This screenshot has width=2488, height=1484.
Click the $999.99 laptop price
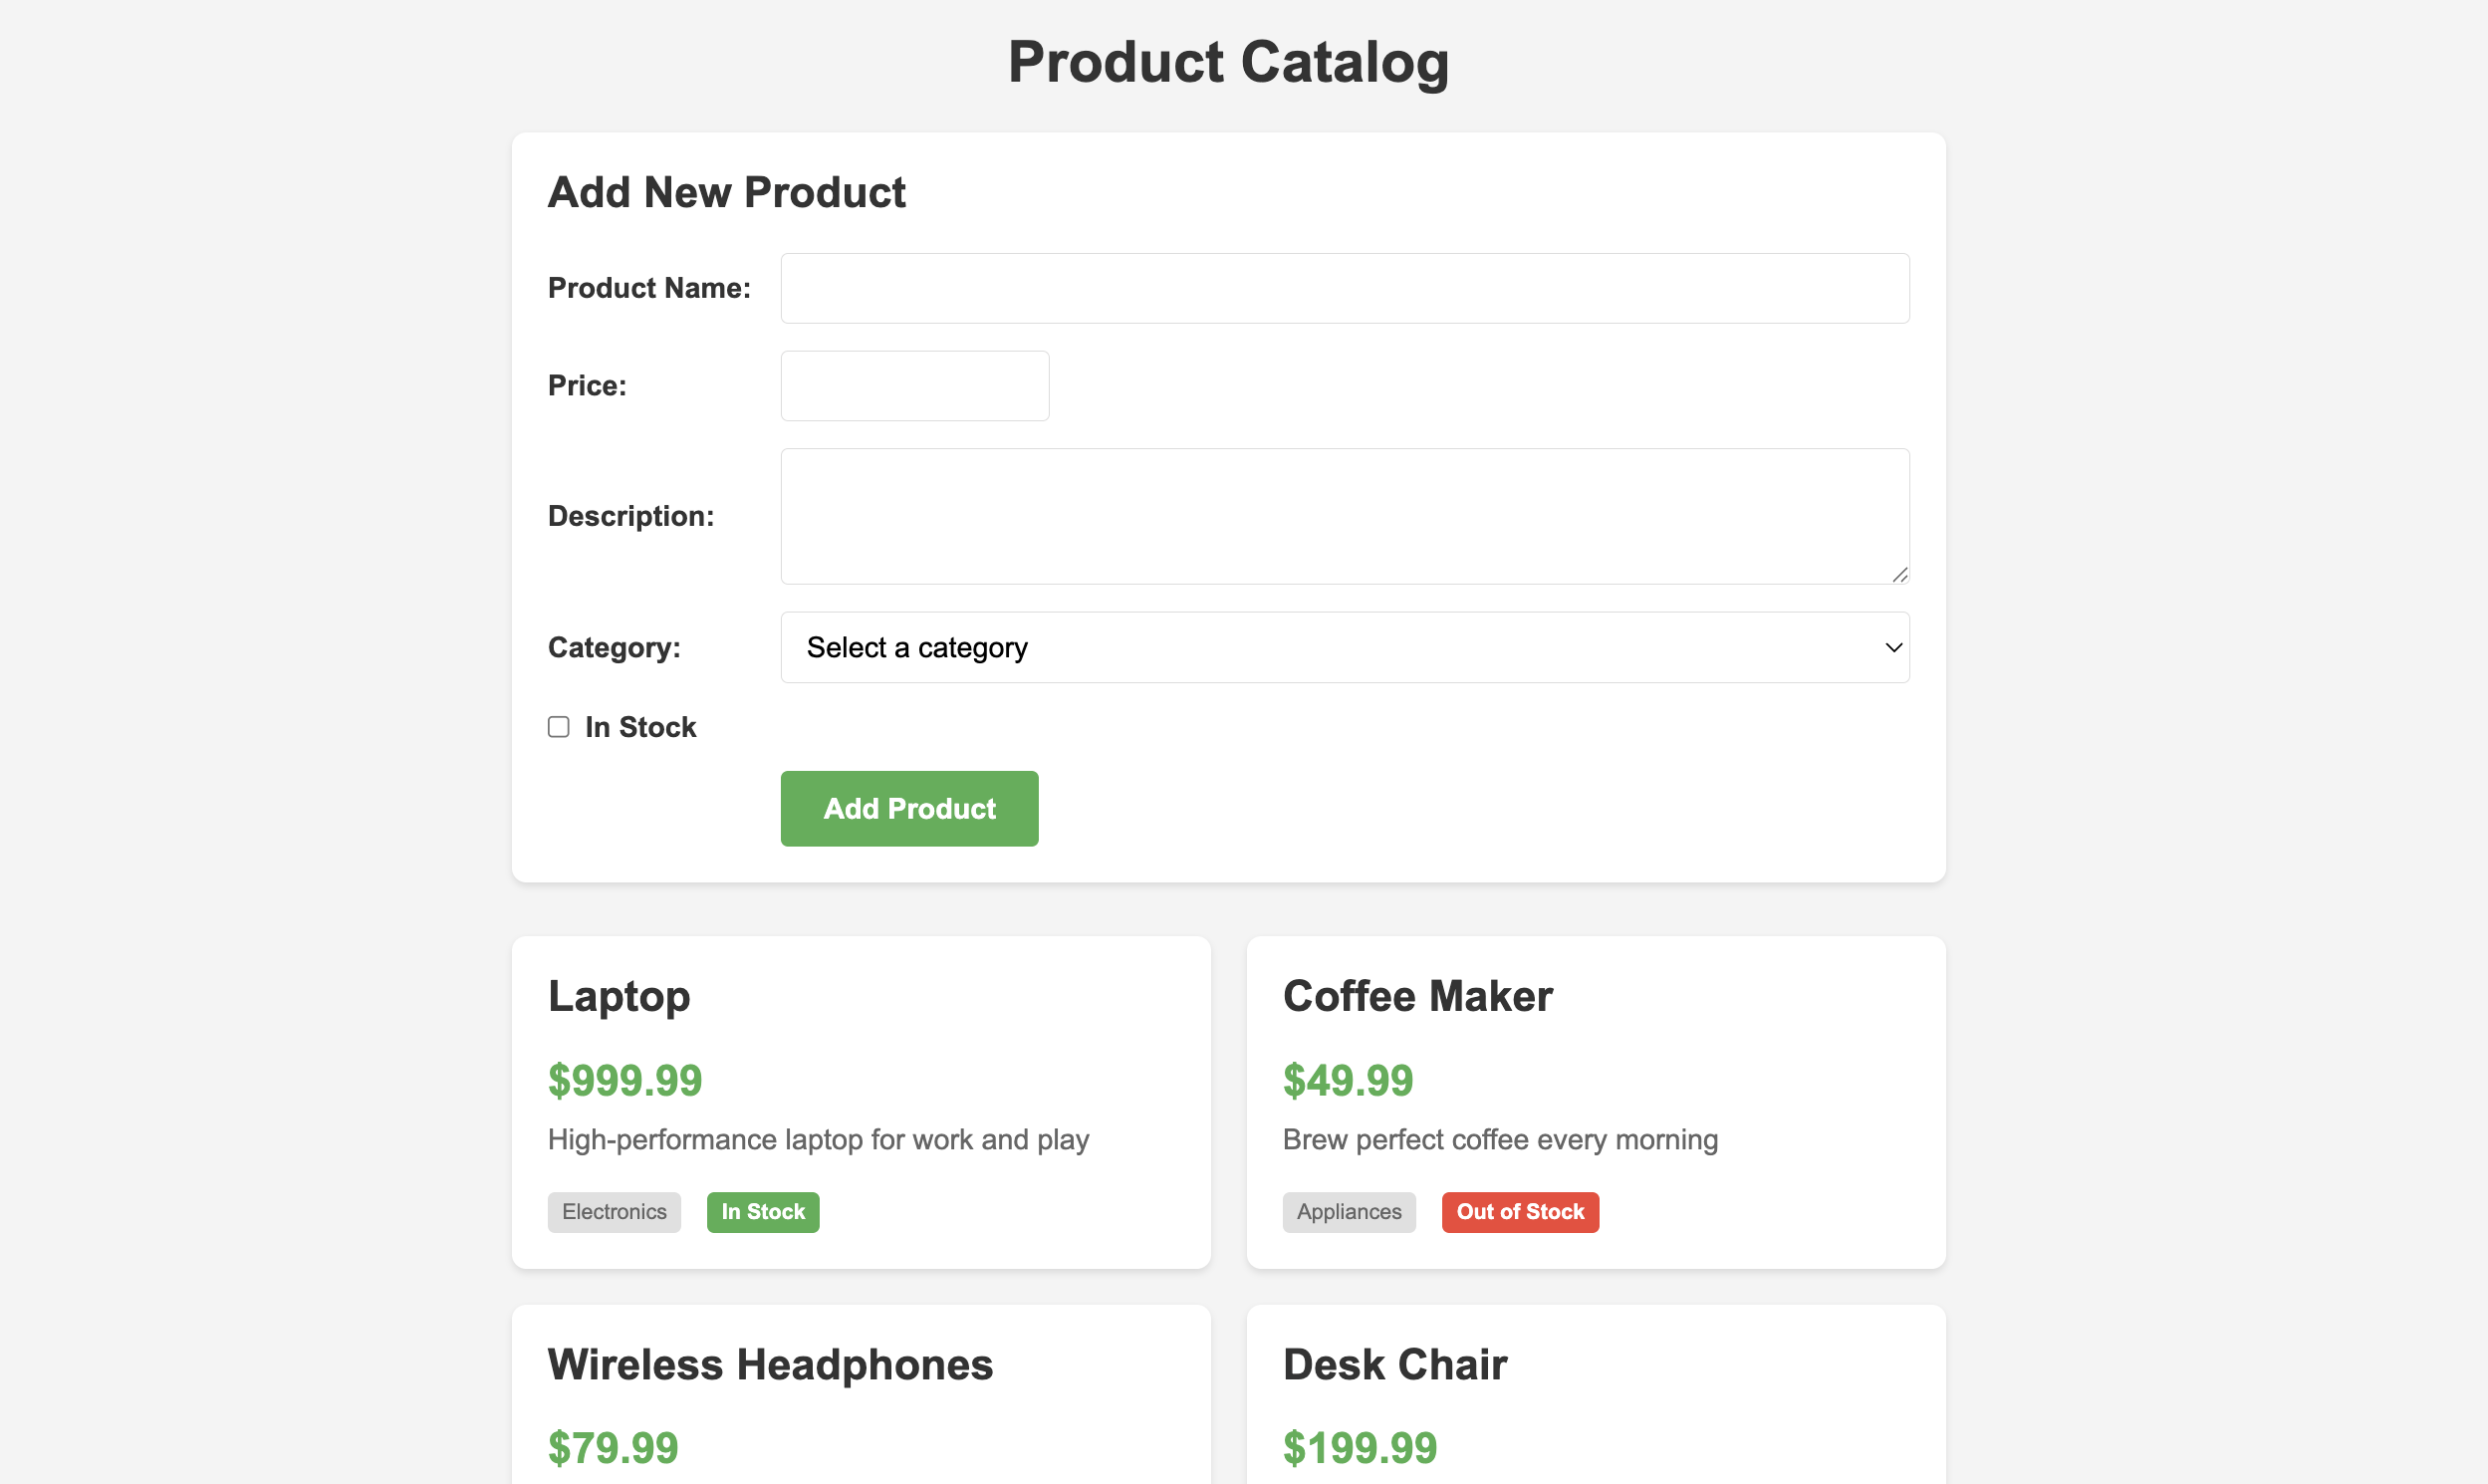click(625, 1081)
